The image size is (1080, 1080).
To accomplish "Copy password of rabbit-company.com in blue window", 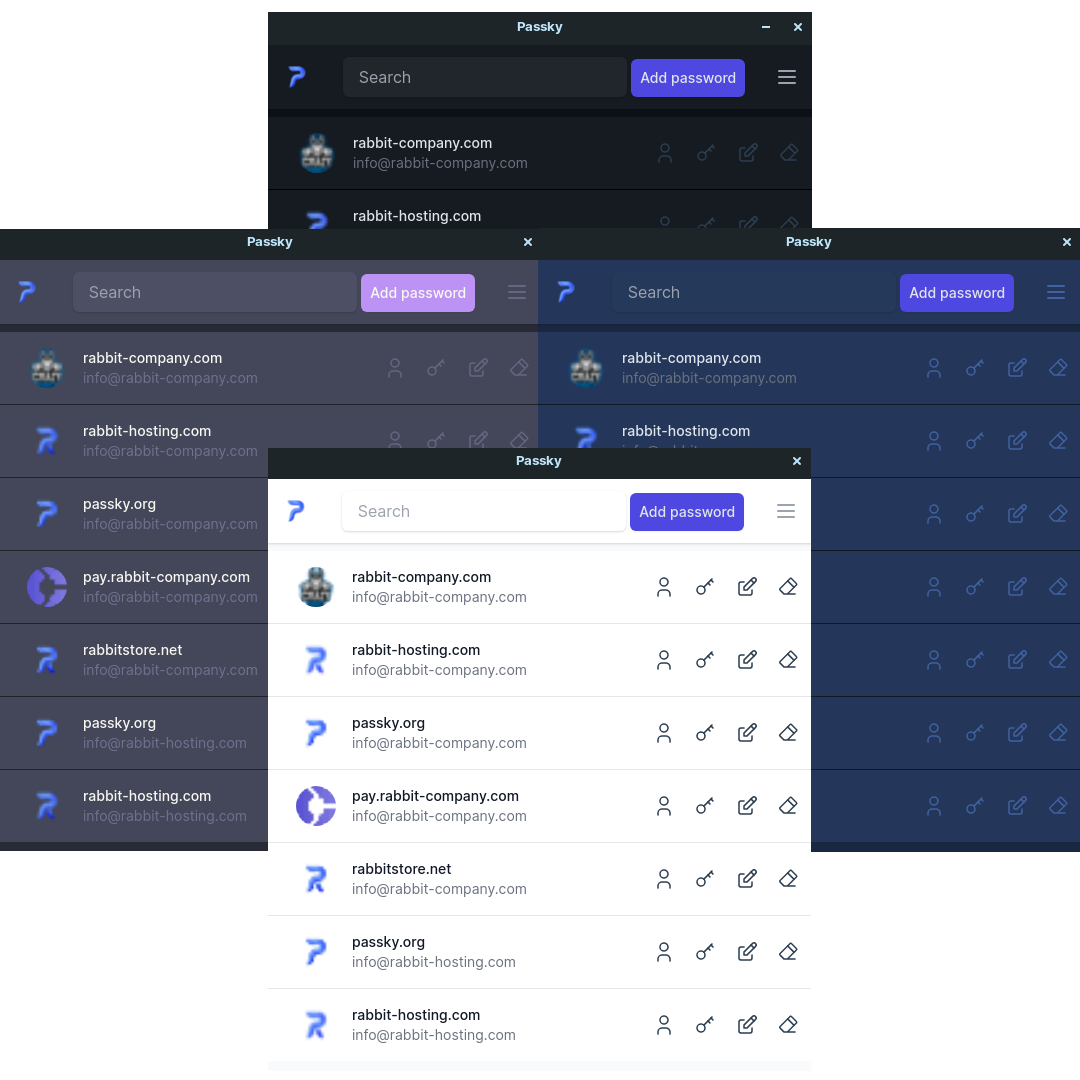I will click(x=975, y=368).
